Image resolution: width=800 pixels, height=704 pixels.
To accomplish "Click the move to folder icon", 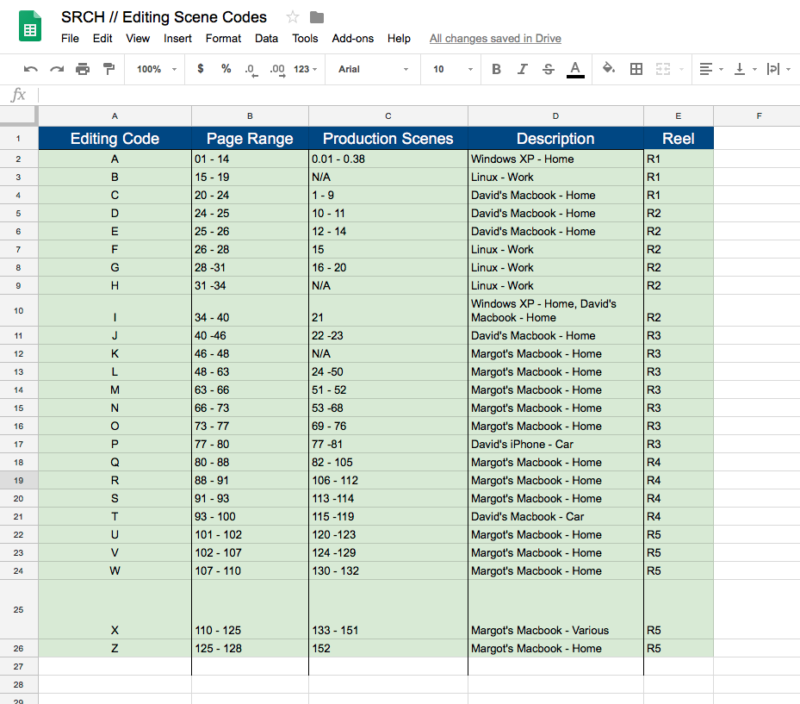I will click(x=317, y=17).
